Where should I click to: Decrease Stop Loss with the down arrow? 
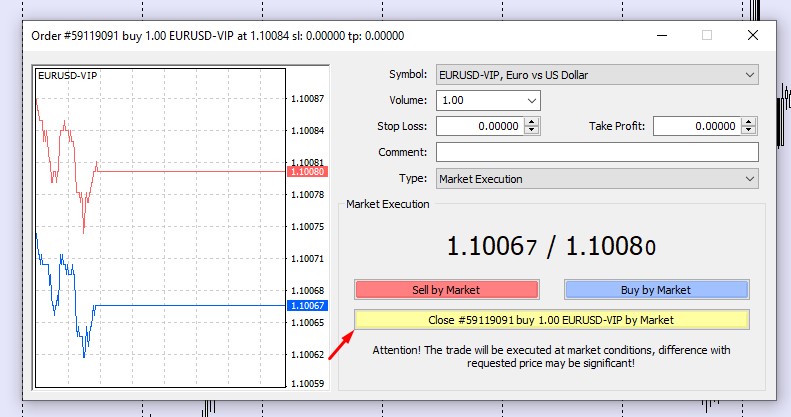pos(532,131)
